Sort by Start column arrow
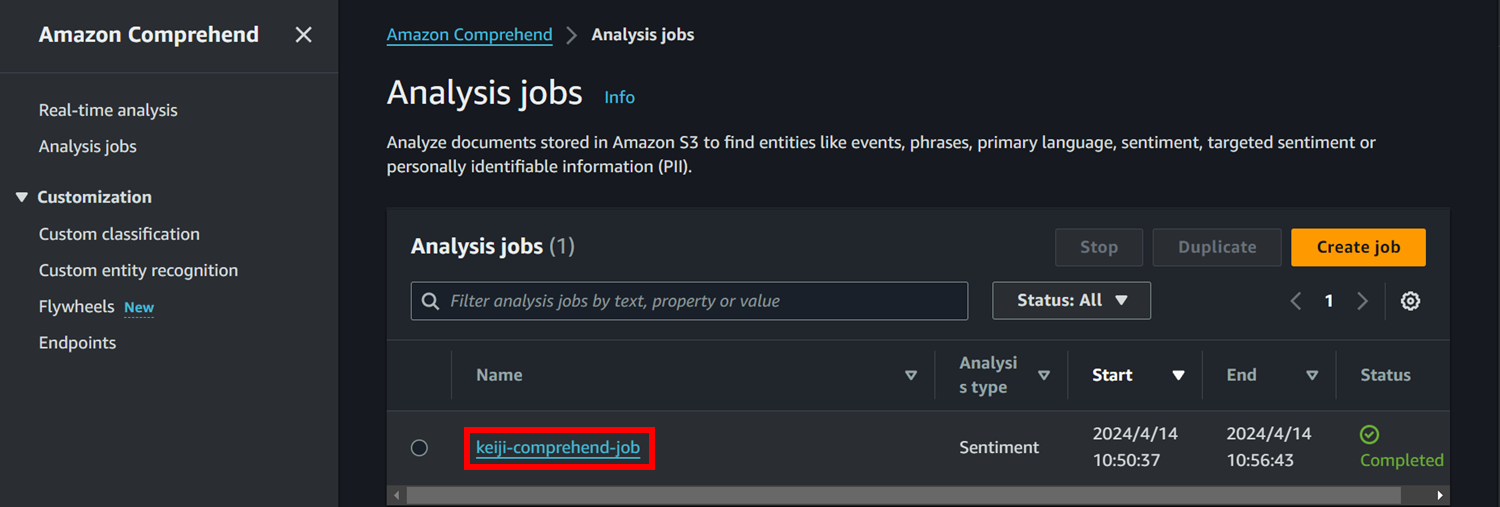 pos(1178,376)
